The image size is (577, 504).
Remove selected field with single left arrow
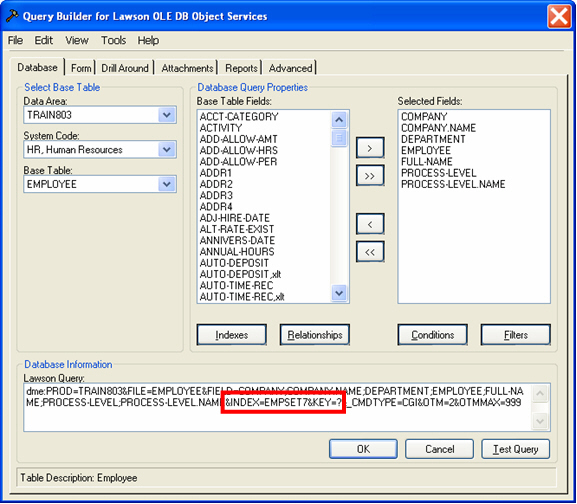[370, 224]
